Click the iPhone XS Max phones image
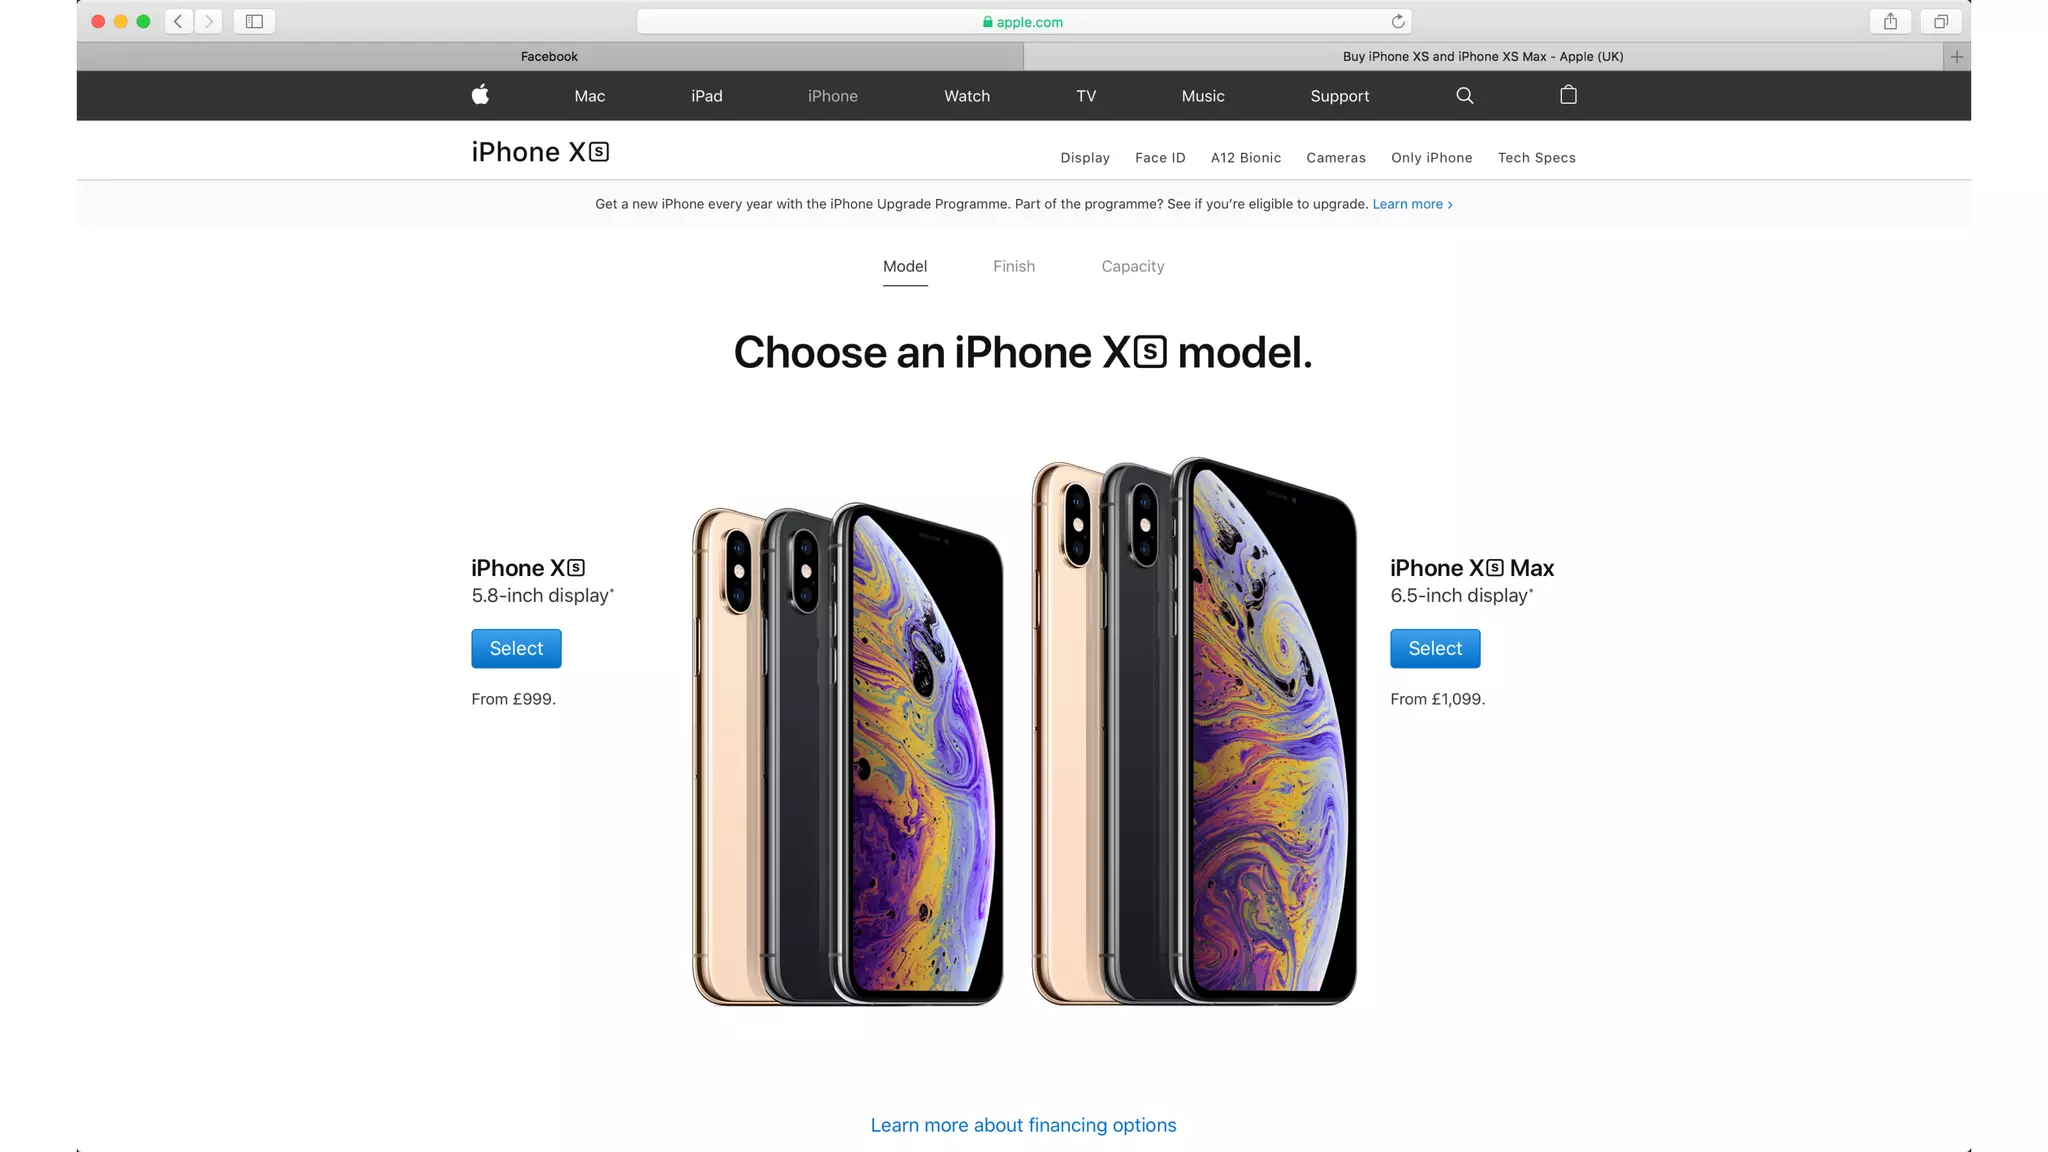Image resolution: width=2048 pixels, height=1152 pixels. [x=1194, y=731]
